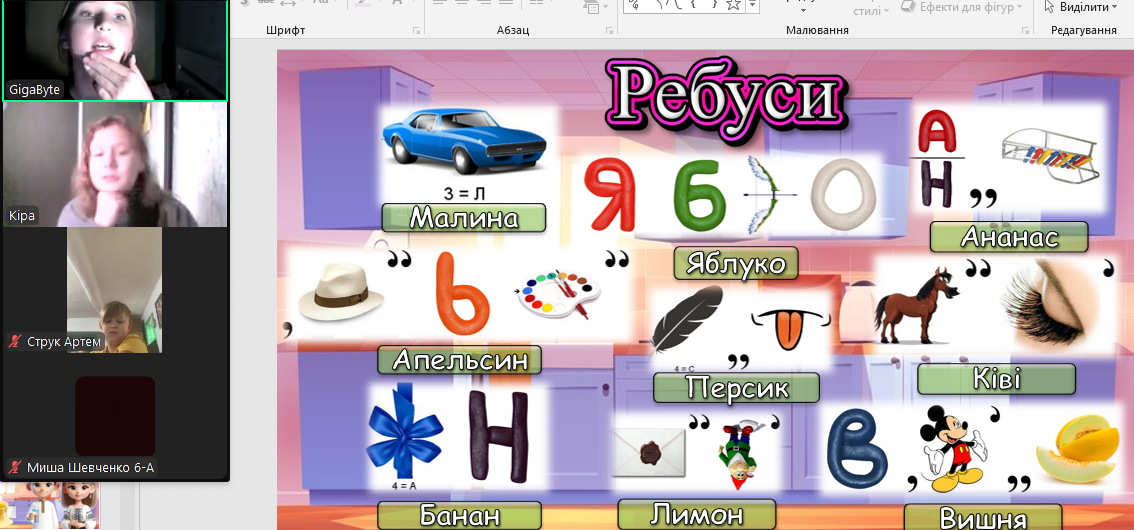
Task: Click muted microphone icon for Струк Артем
Action: 15,342
